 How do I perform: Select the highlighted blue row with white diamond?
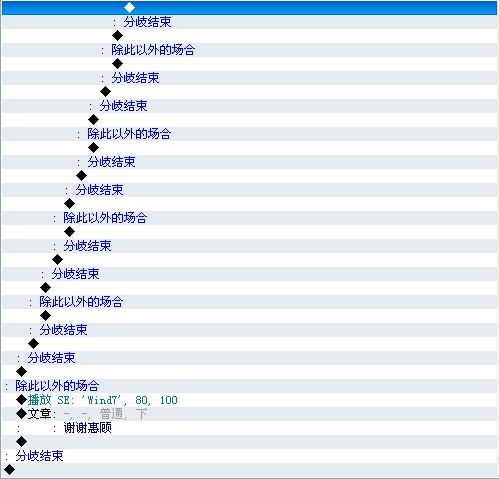pos(249,7)
